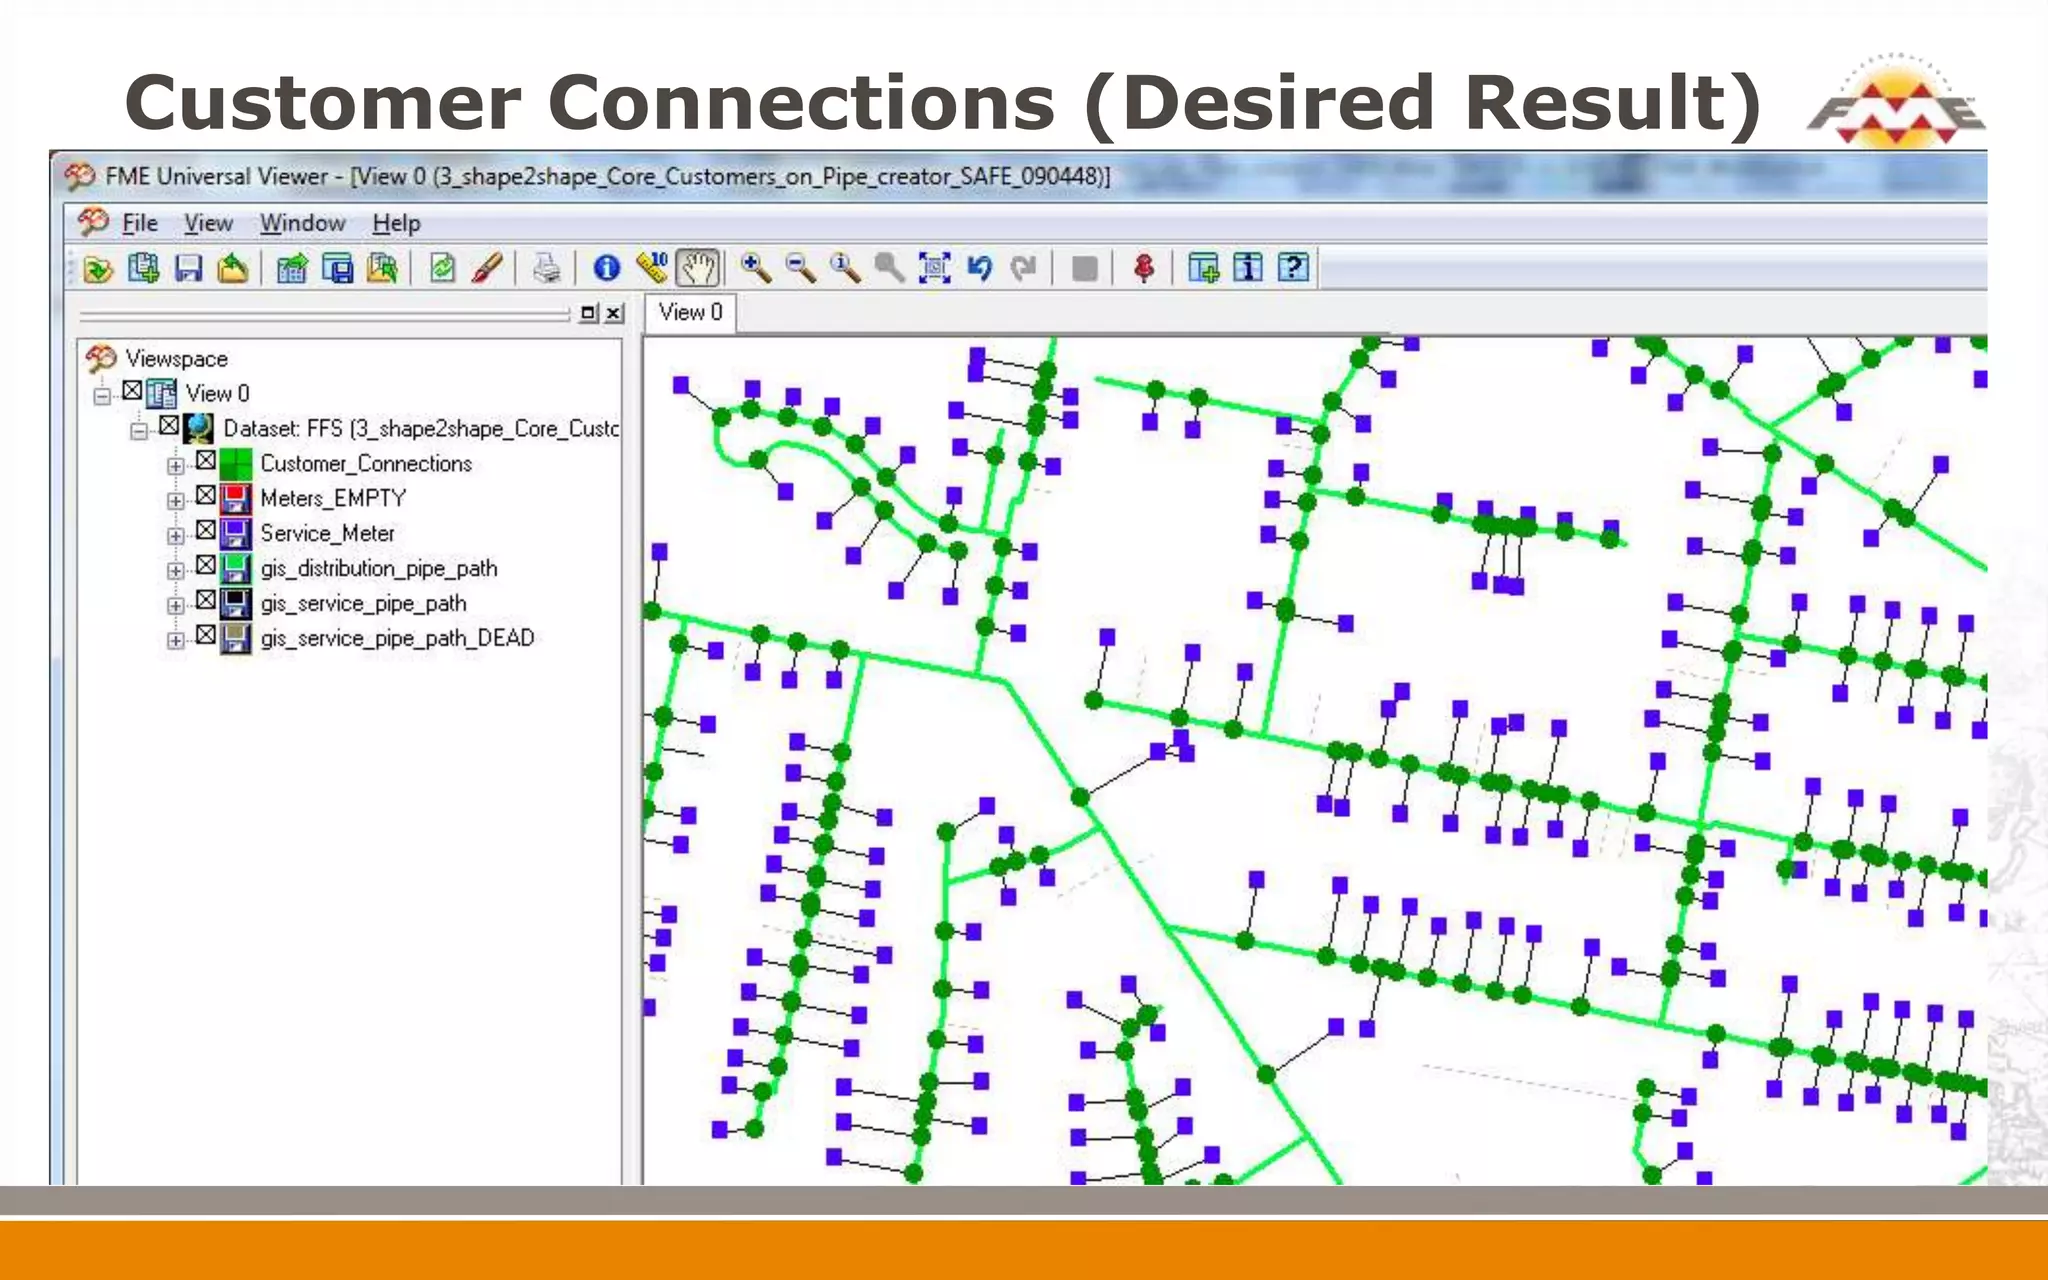Click the purple Service_Meter color swatch
Viewport: 2048px width, 1280px height.
pos(236,534)
